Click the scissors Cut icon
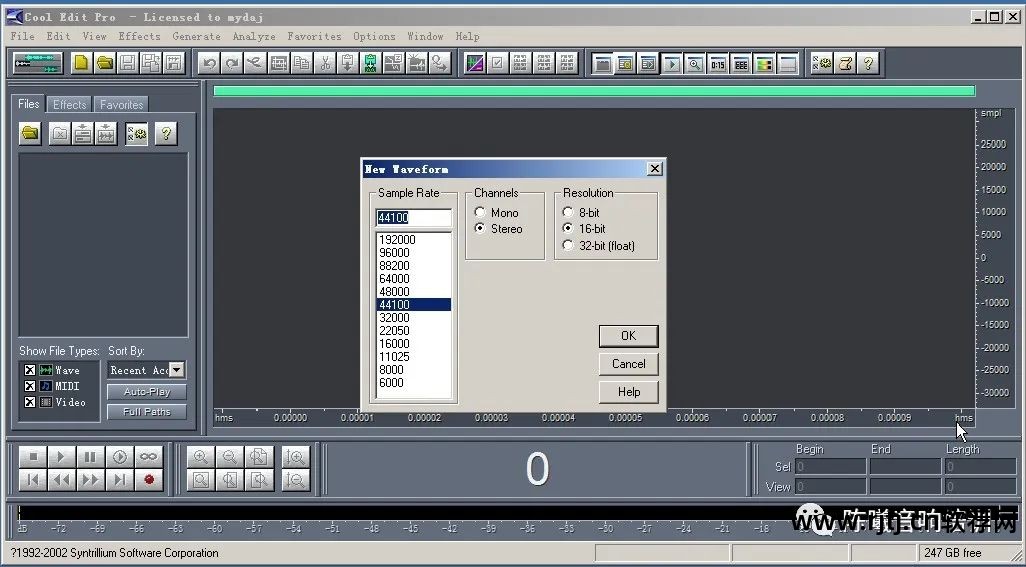The height and width of the screenshot is (567, 1026). click(x=325, y=63)
